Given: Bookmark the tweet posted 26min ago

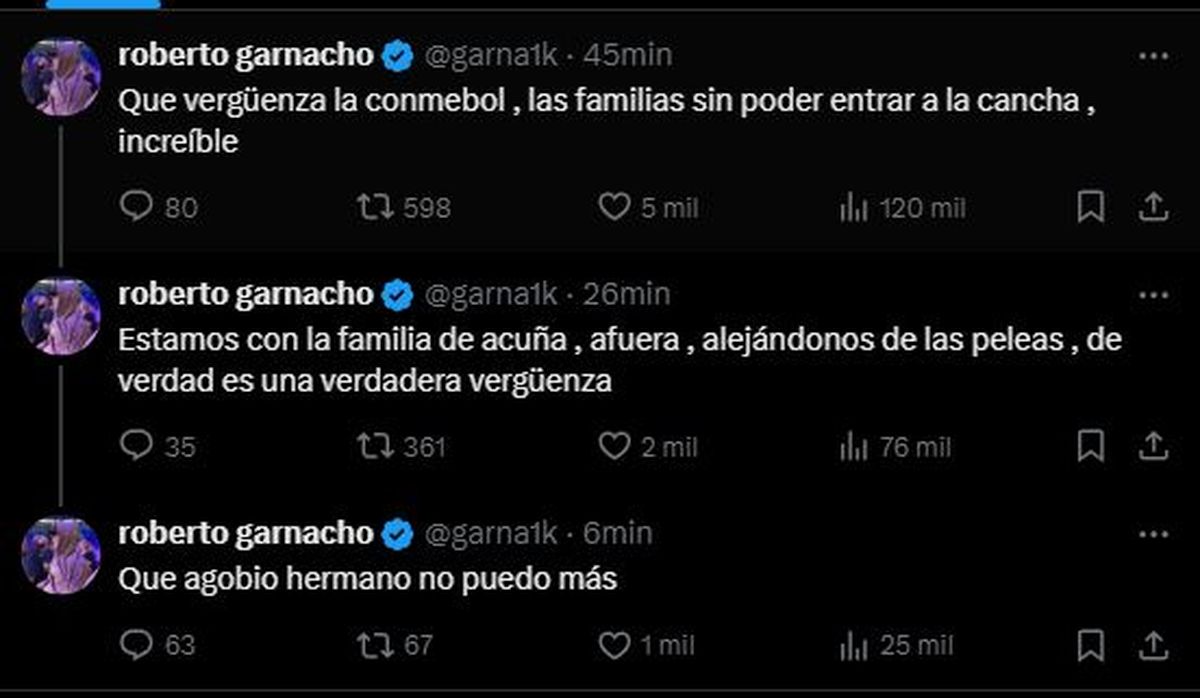Looking at the screenshot, I should [1091, 445].
